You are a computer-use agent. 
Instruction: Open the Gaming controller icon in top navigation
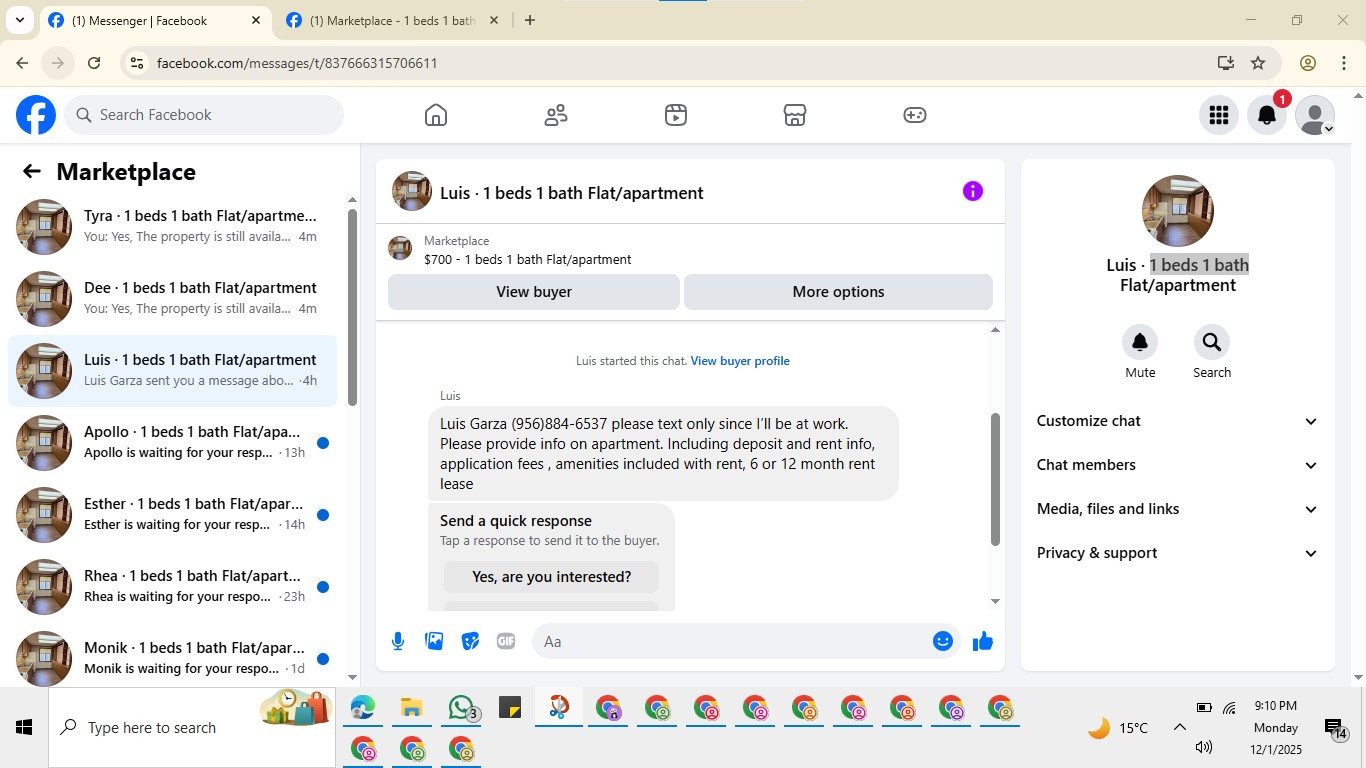(x=915, y=115)
